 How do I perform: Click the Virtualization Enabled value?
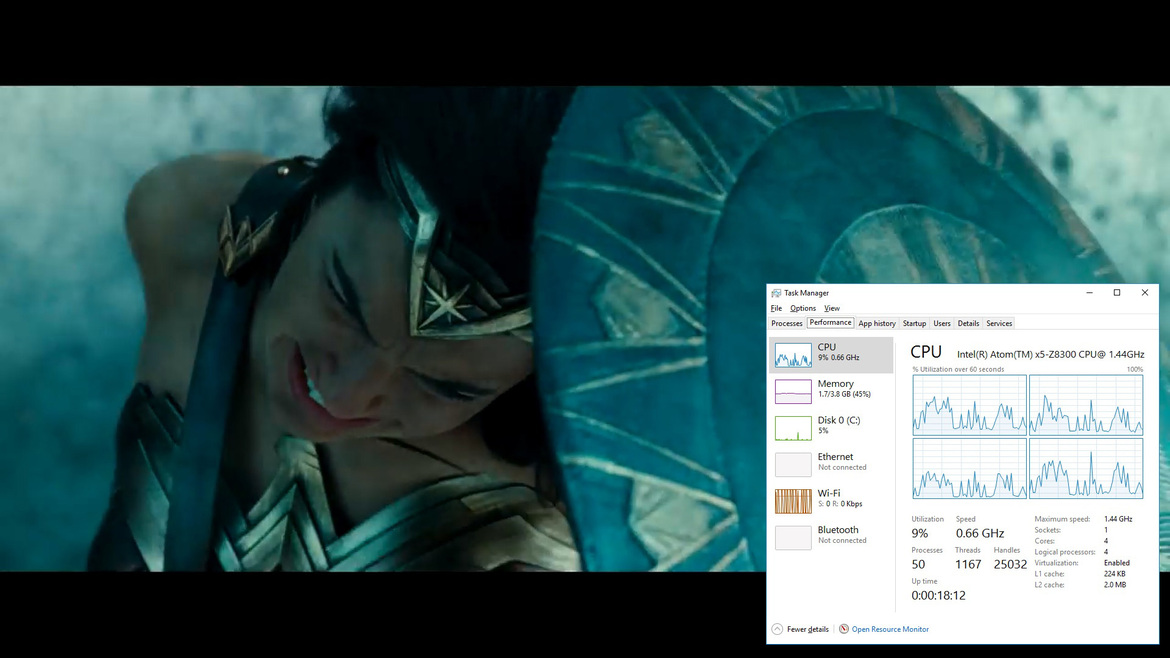(x=1117, y=563)
